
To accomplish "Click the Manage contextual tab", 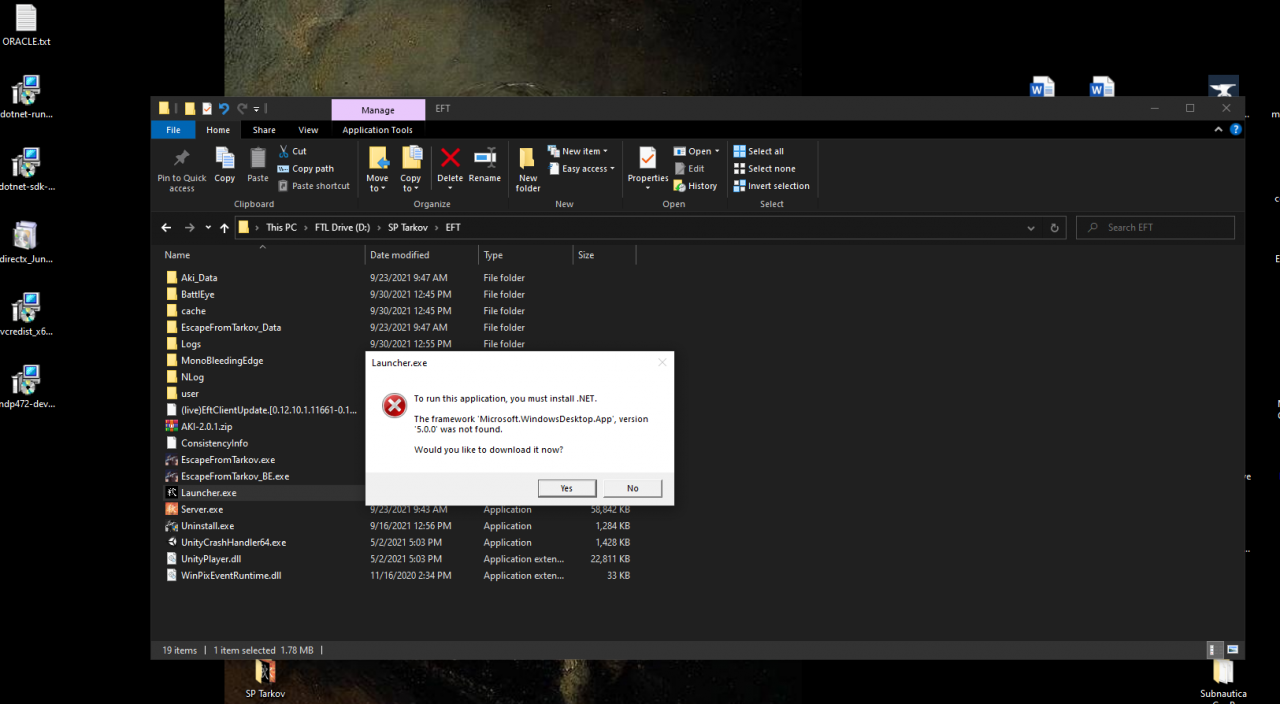I will 378,110.
